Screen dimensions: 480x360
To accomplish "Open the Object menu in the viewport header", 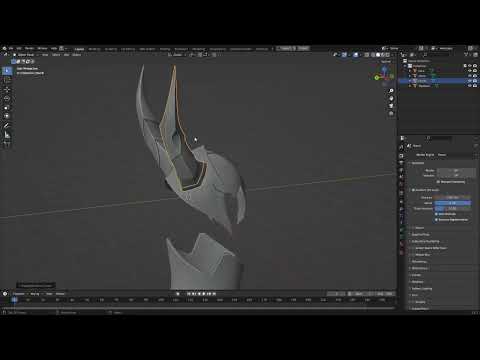I will tap(76, 55).
